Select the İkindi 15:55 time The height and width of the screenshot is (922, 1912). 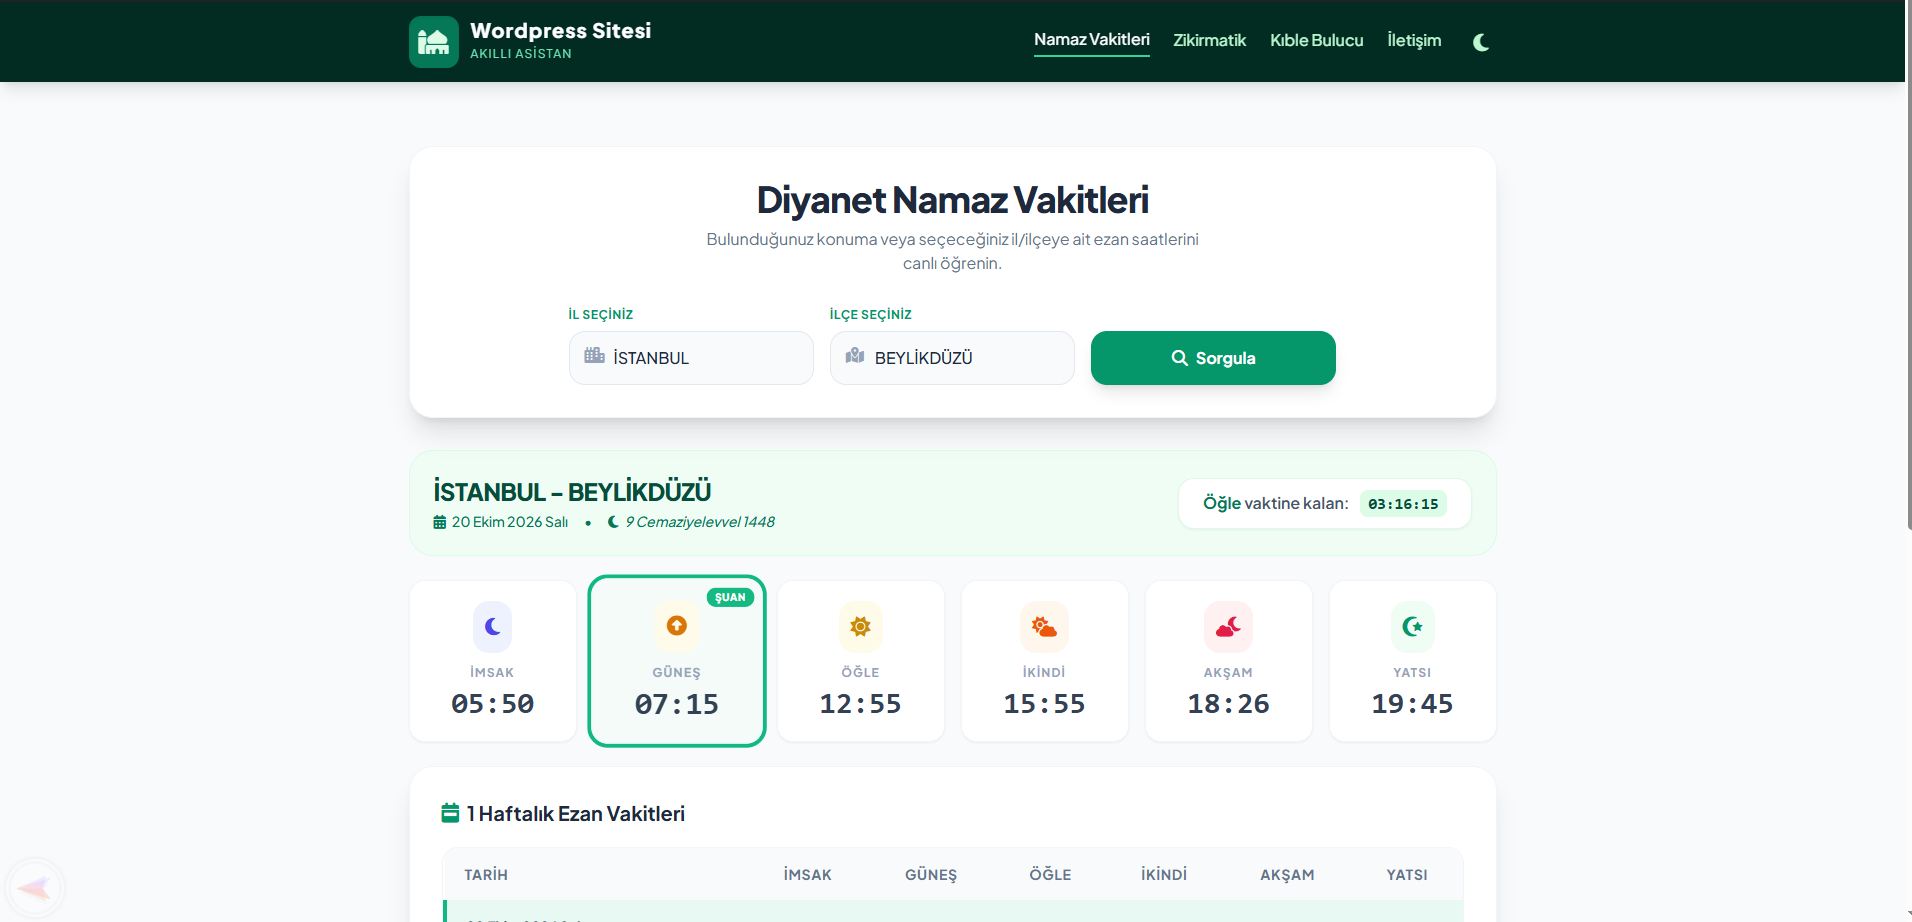pyautogui.click(x=1044, y=704)
